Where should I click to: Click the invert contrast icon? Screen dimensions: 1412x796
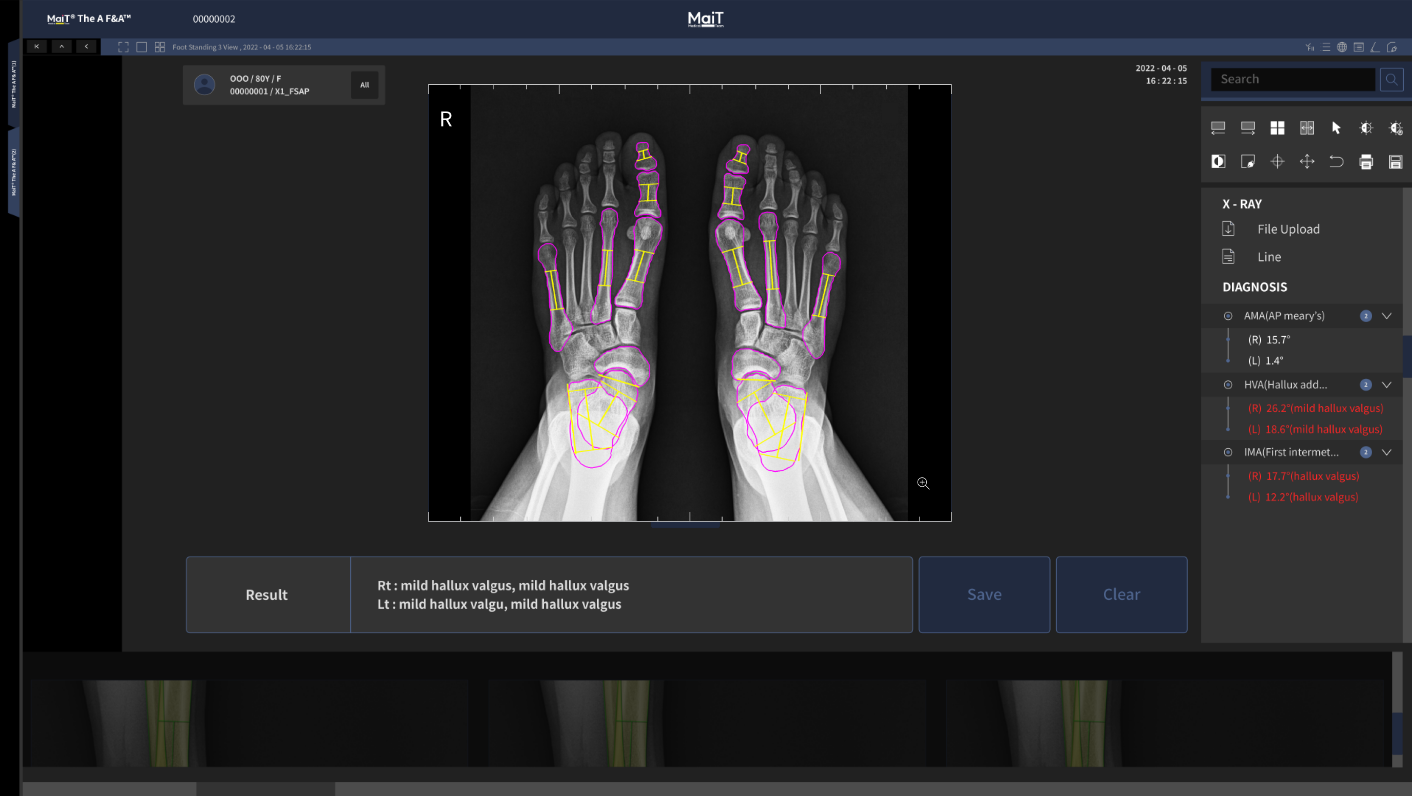tap(1218, 162)
